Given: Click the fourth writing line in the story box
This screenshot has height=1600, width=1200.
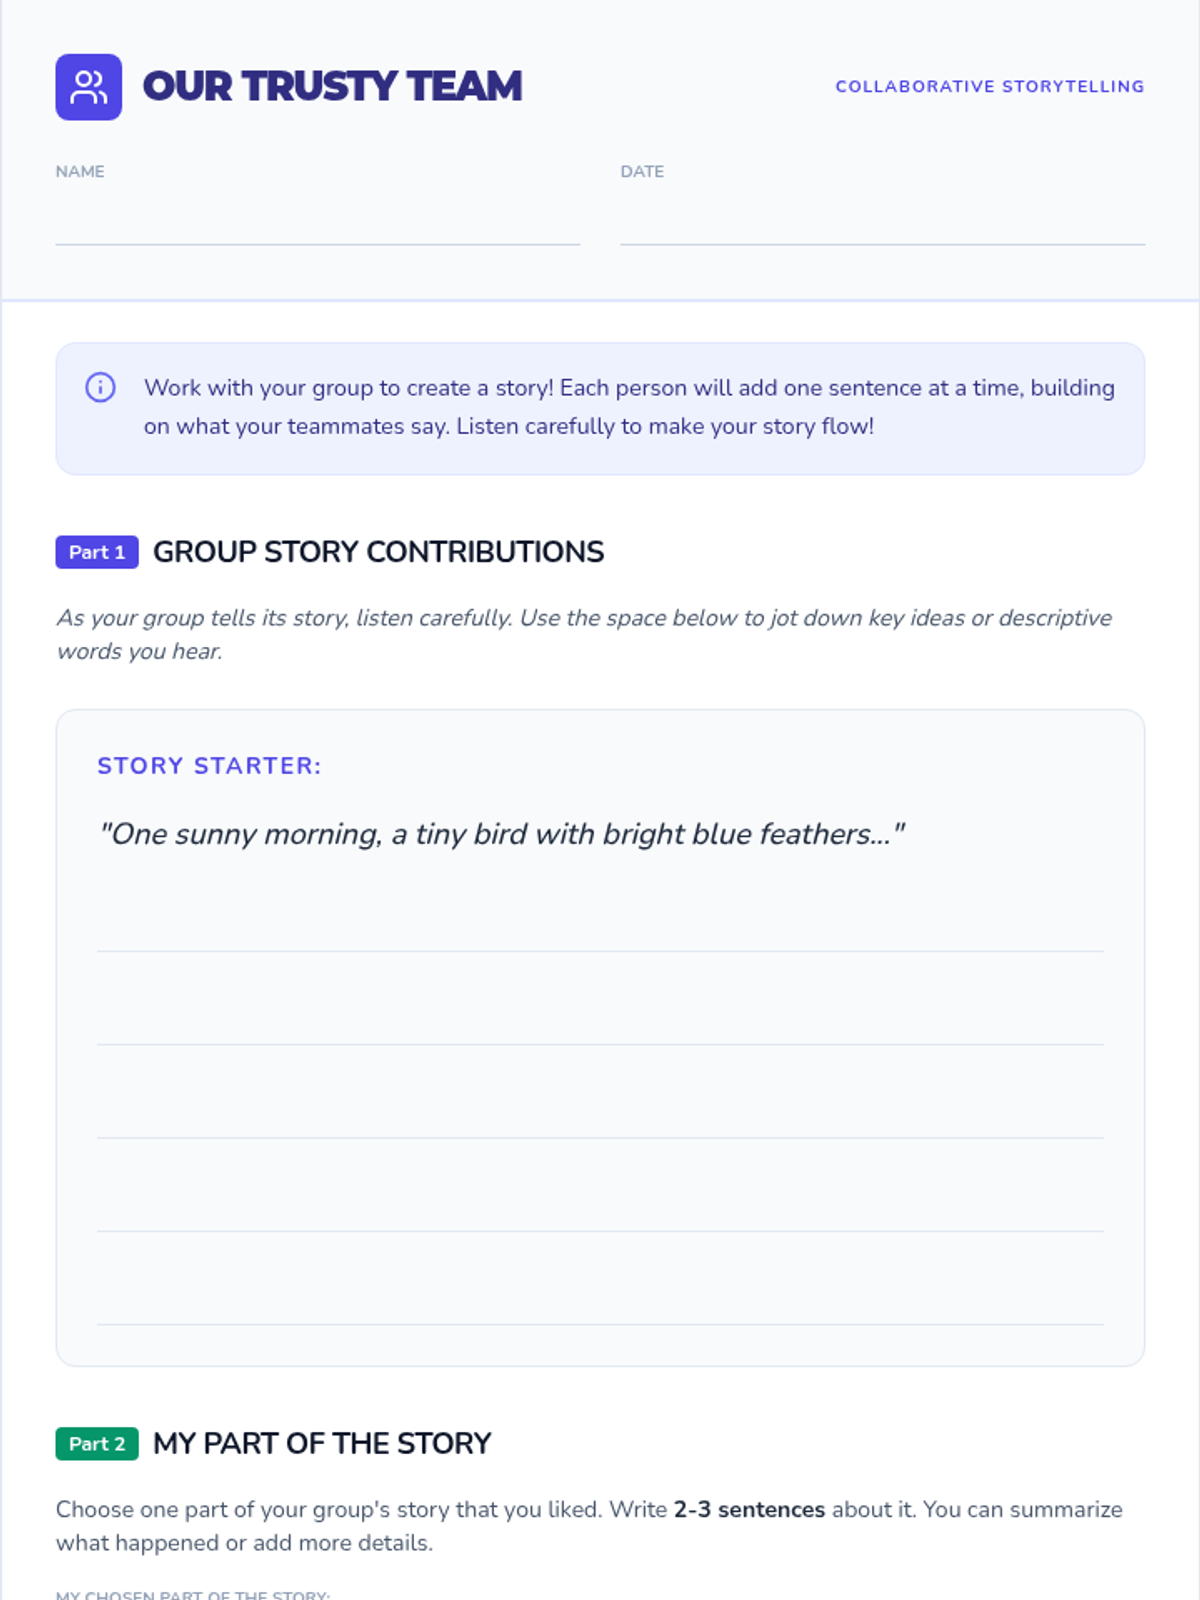Looking at the screenshot, I should [600, 1210].
